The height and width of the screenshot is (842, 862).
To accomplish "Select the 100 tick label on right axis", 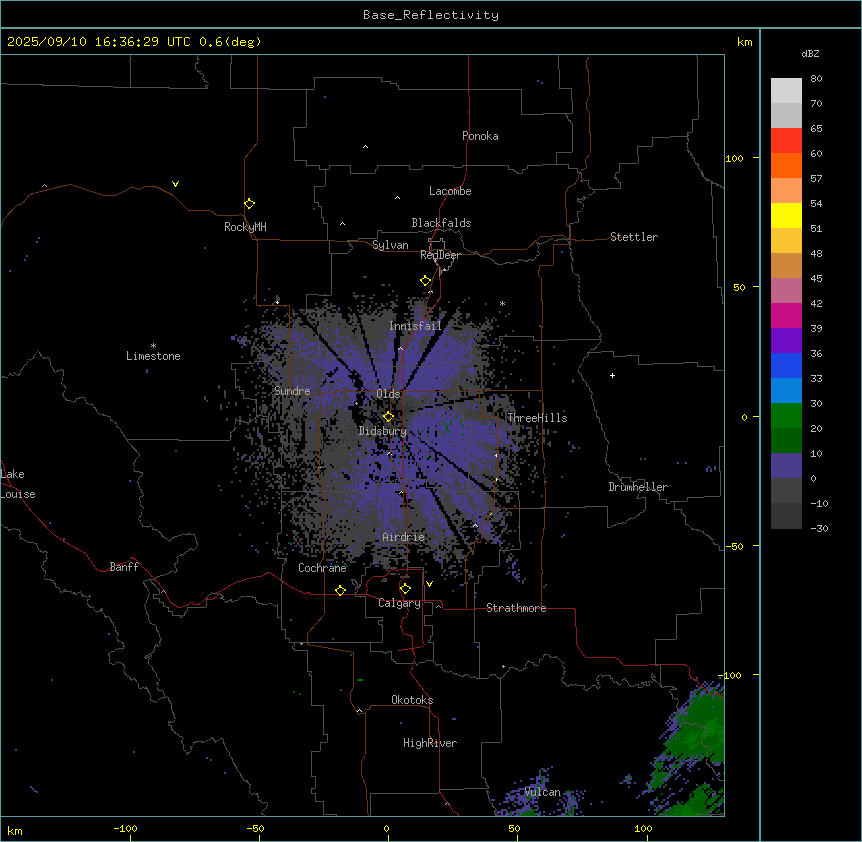I will [x=734, y=158].
